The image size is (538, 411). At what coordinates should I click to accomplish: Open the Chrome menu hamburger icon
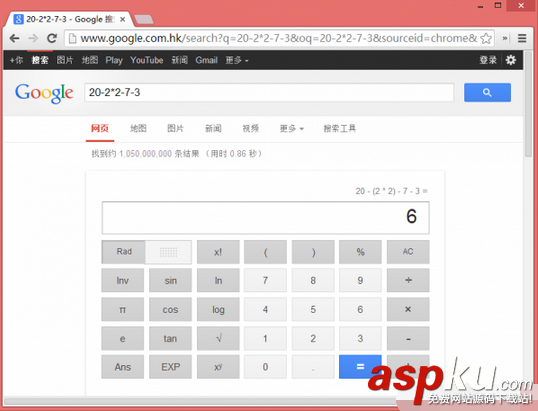(522, 38)
